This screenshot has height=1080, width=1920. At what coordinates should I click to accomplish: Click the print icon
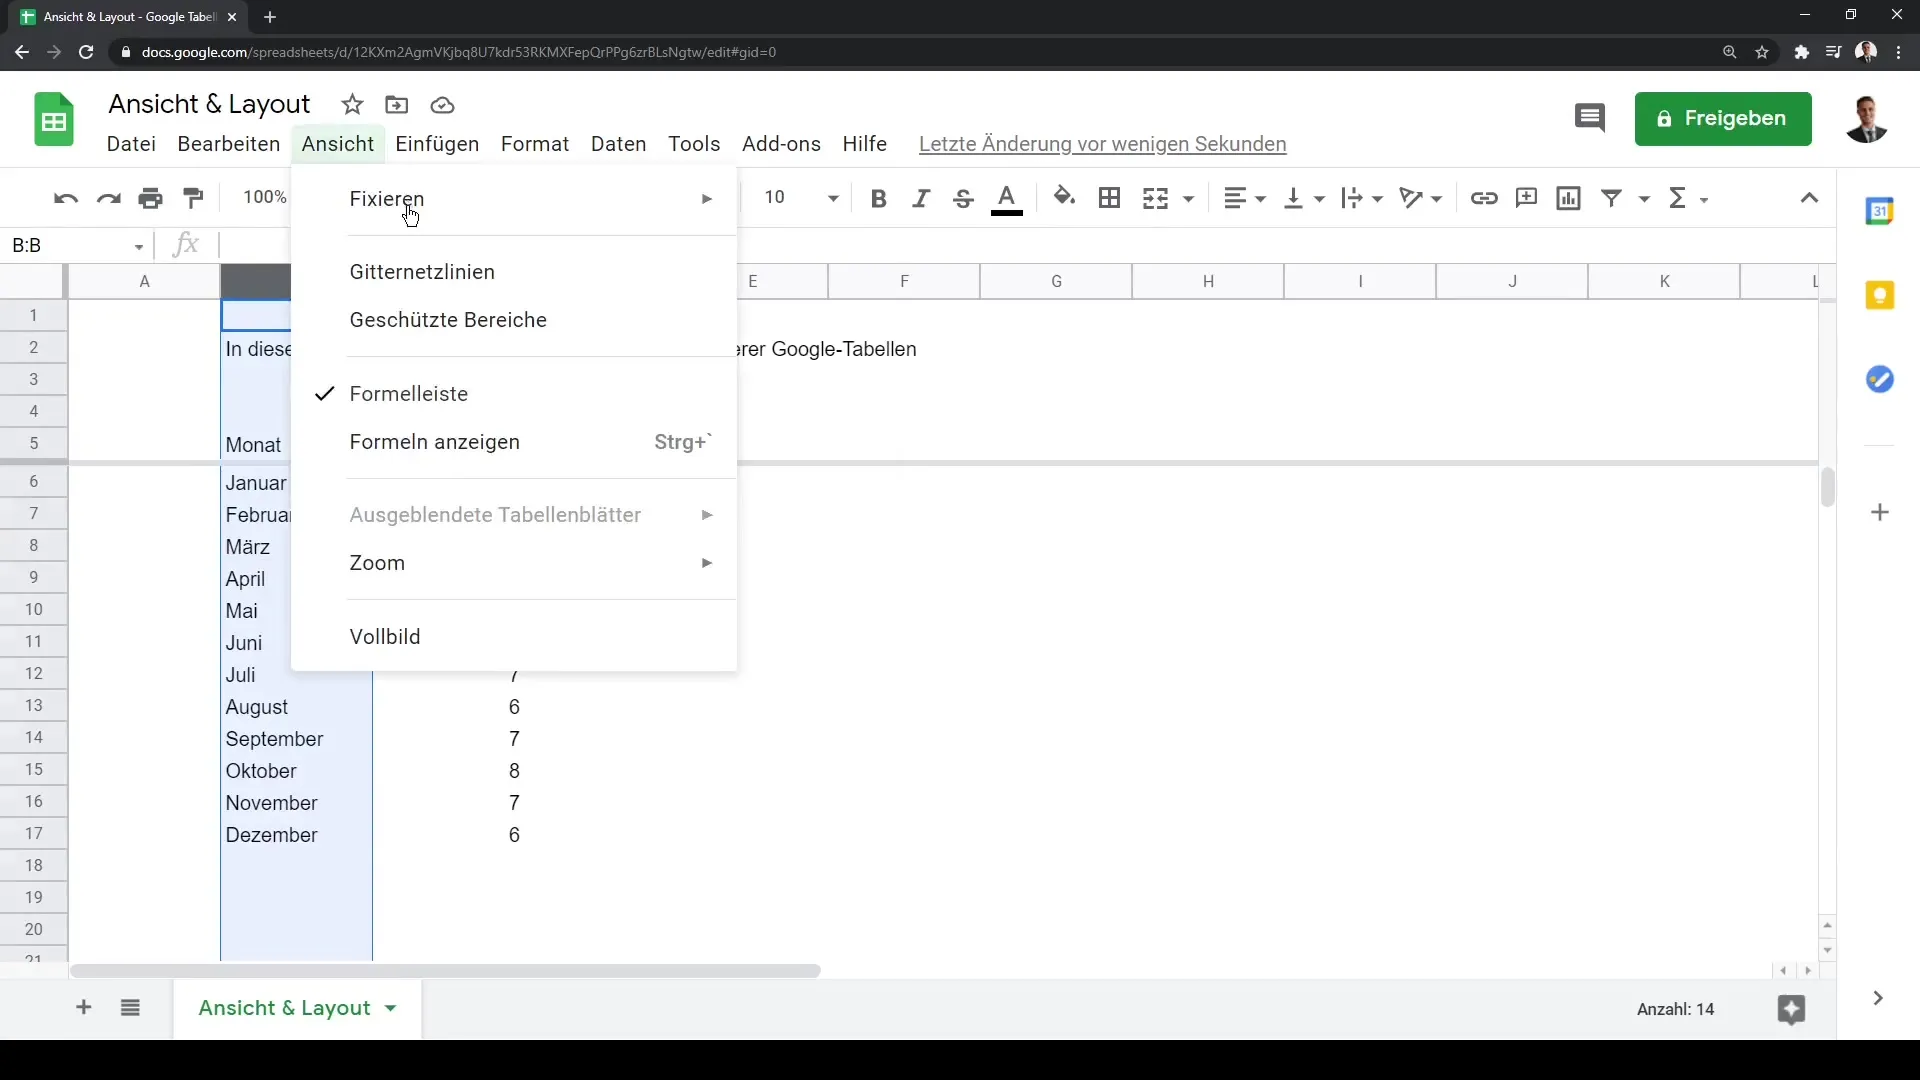pos(151,198)
